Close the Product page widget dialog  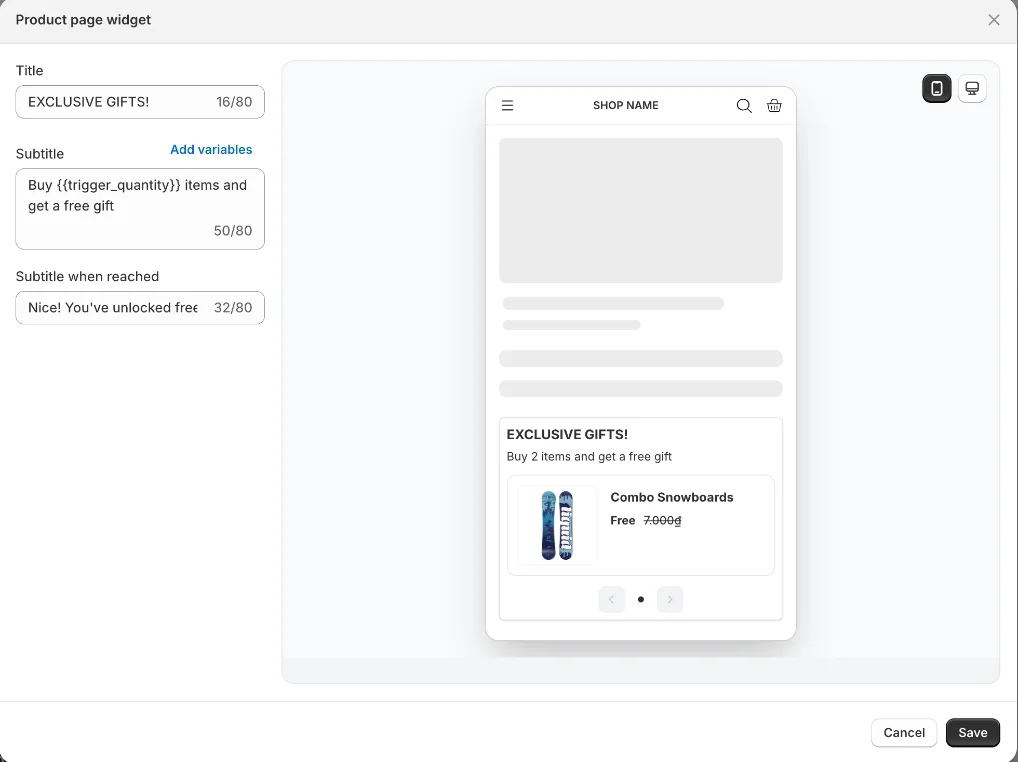point(993,20)
